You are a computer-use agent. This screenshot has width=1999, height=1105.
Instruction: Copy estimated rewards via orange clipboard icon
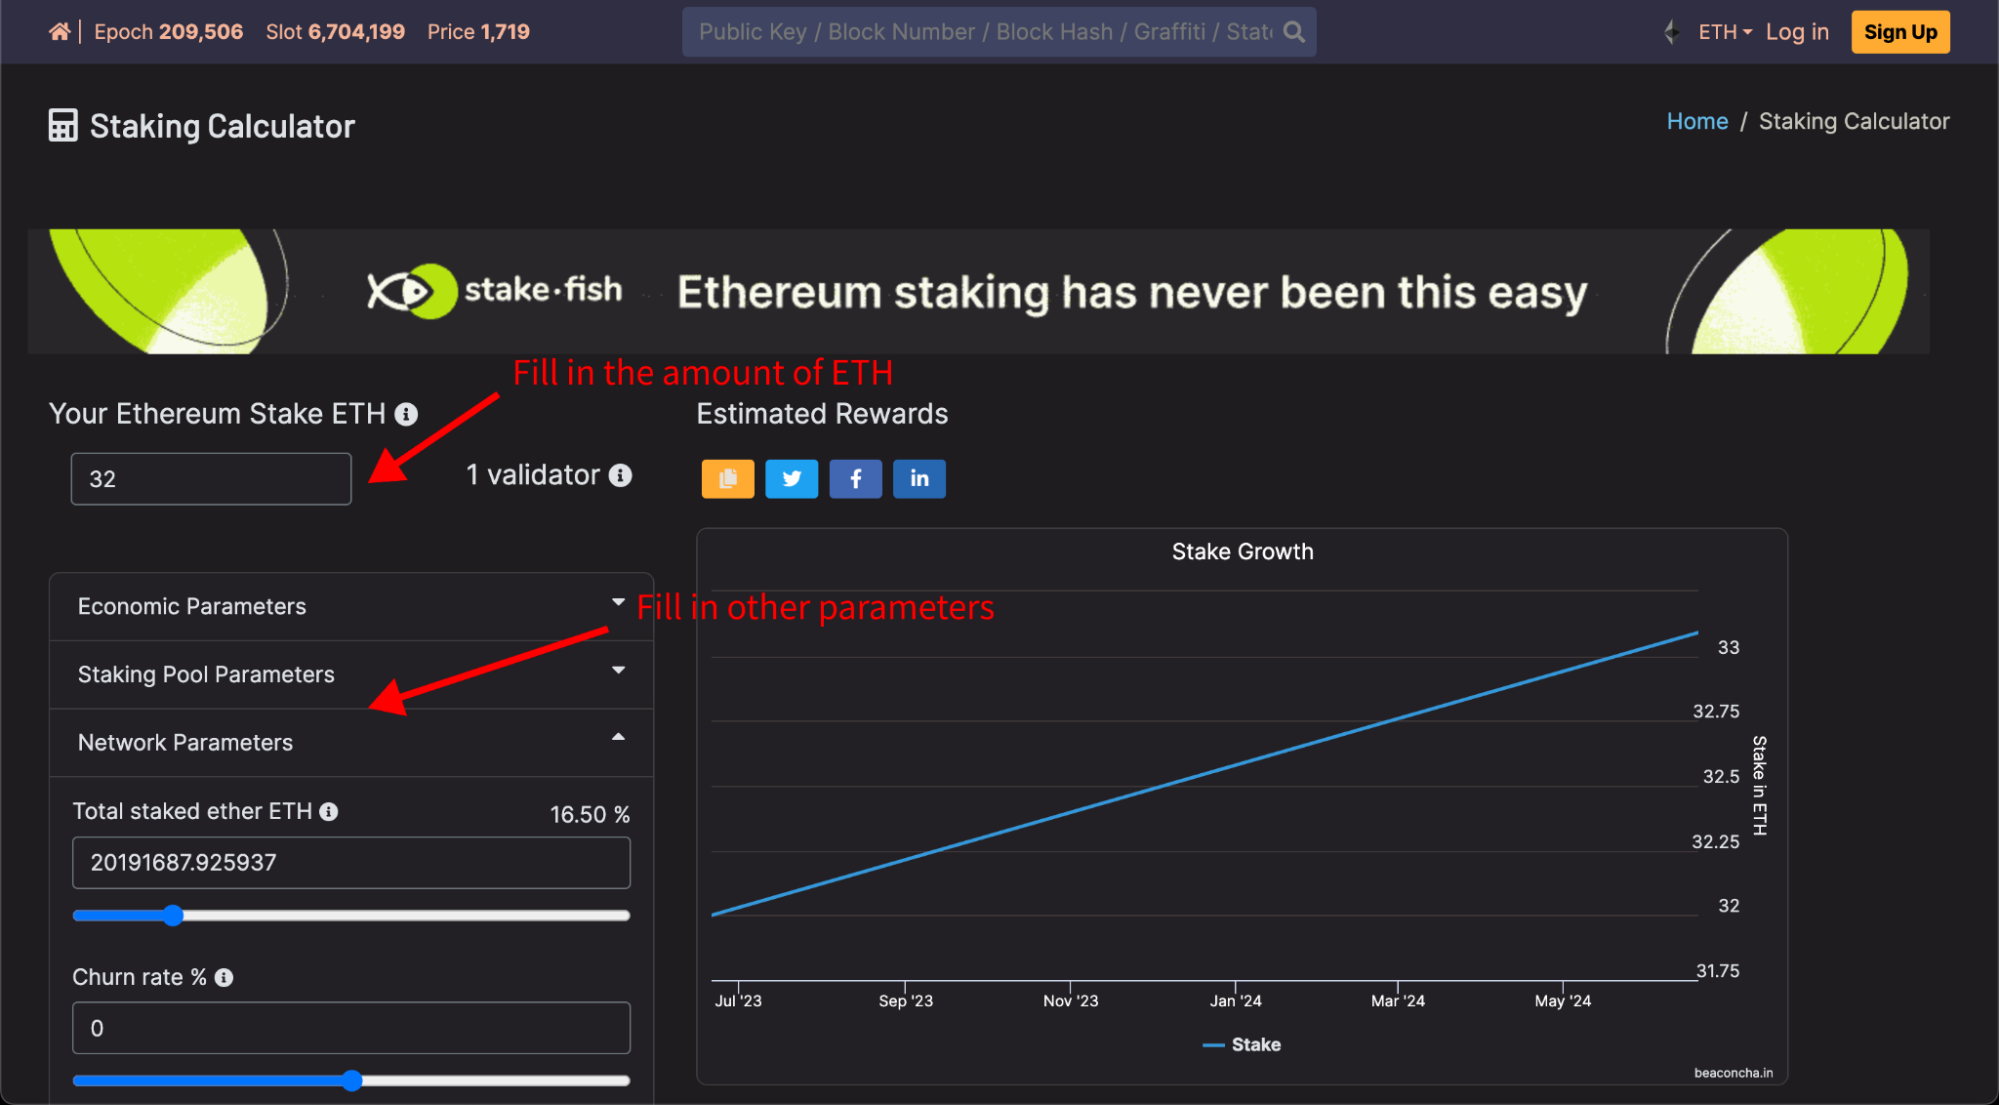(727, 479)
